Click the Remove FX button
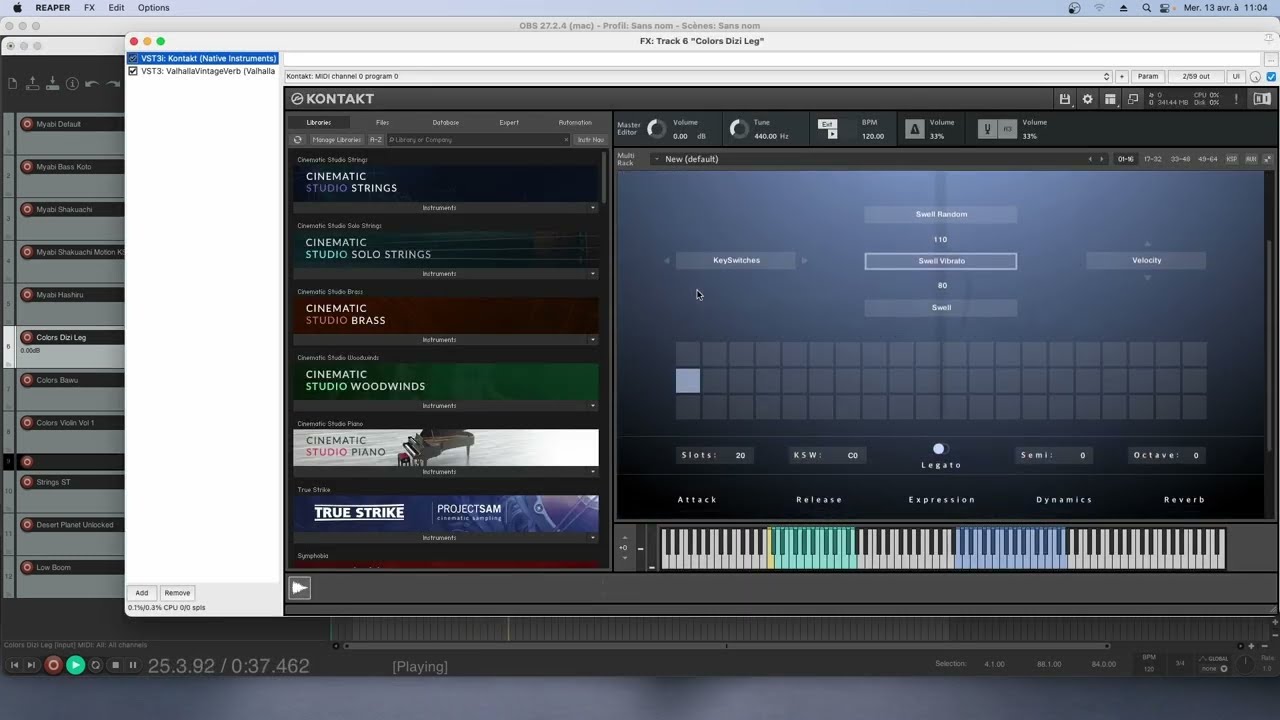This screenshot has width=1280, height=720. click(x=177, y=593)
